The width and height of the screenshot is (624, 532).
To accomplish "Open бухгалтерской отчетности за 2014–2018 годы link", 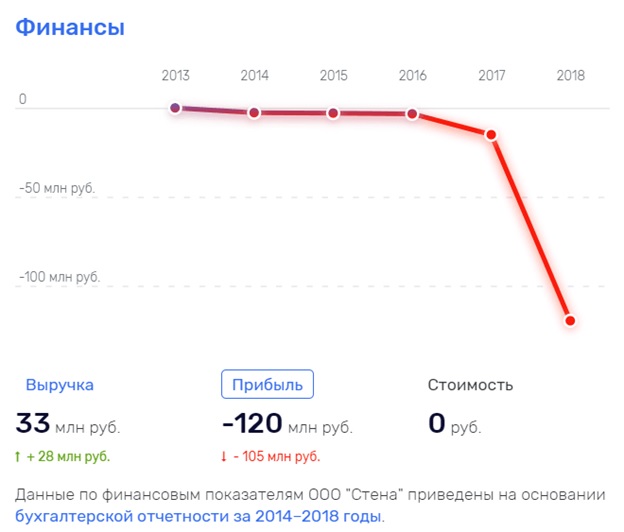I will pyautogui.click(x=199, y=516).
